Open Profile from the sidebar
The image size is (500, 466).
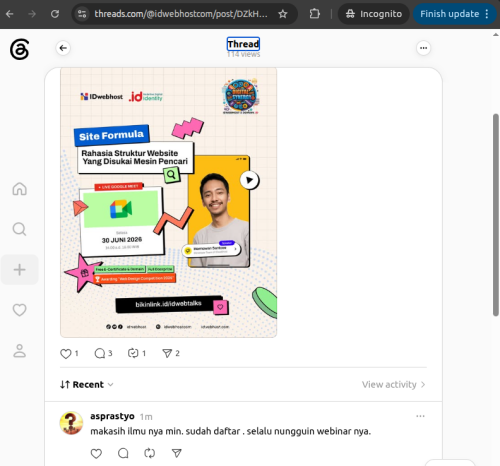(19, 351)
